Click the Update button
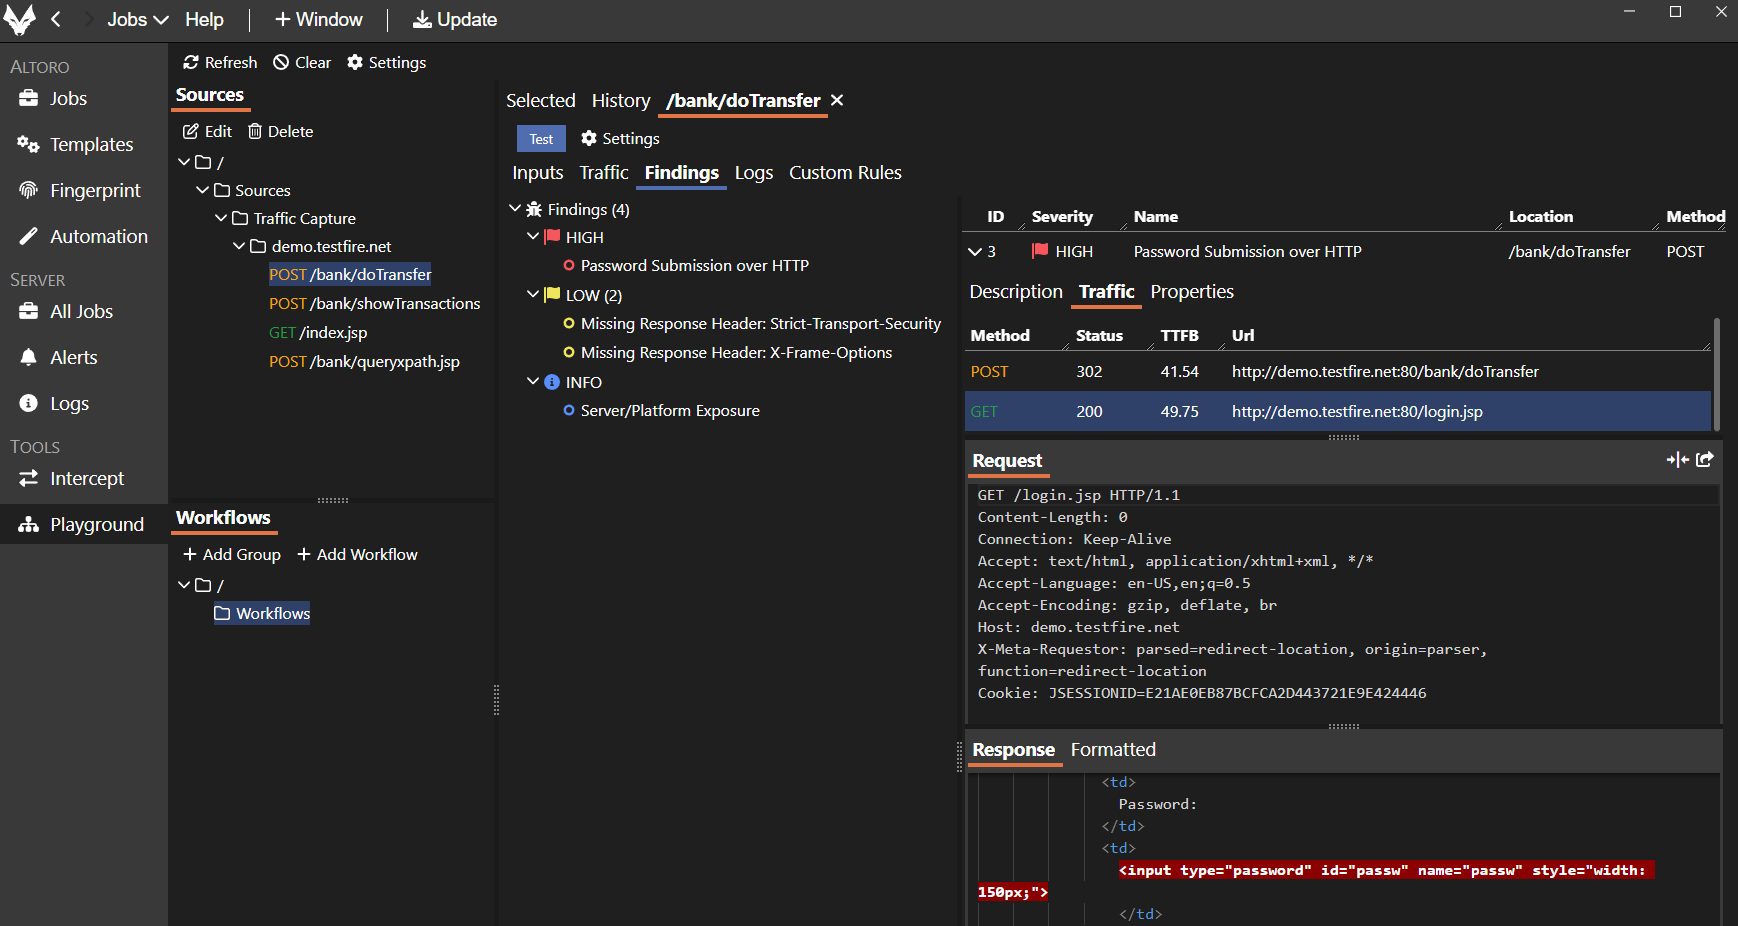 point(455,19)
